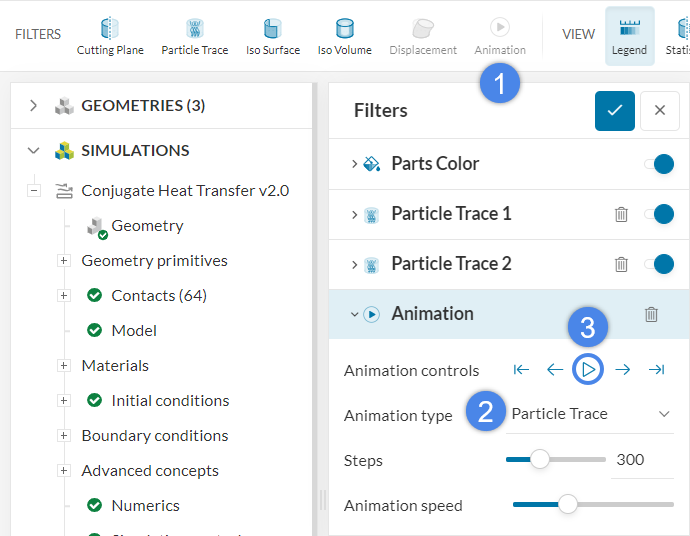Image resolution: width=690 pixels, height=536 pixels.
Task: Select Initial conditions item
Action: [x=170, y=401]
